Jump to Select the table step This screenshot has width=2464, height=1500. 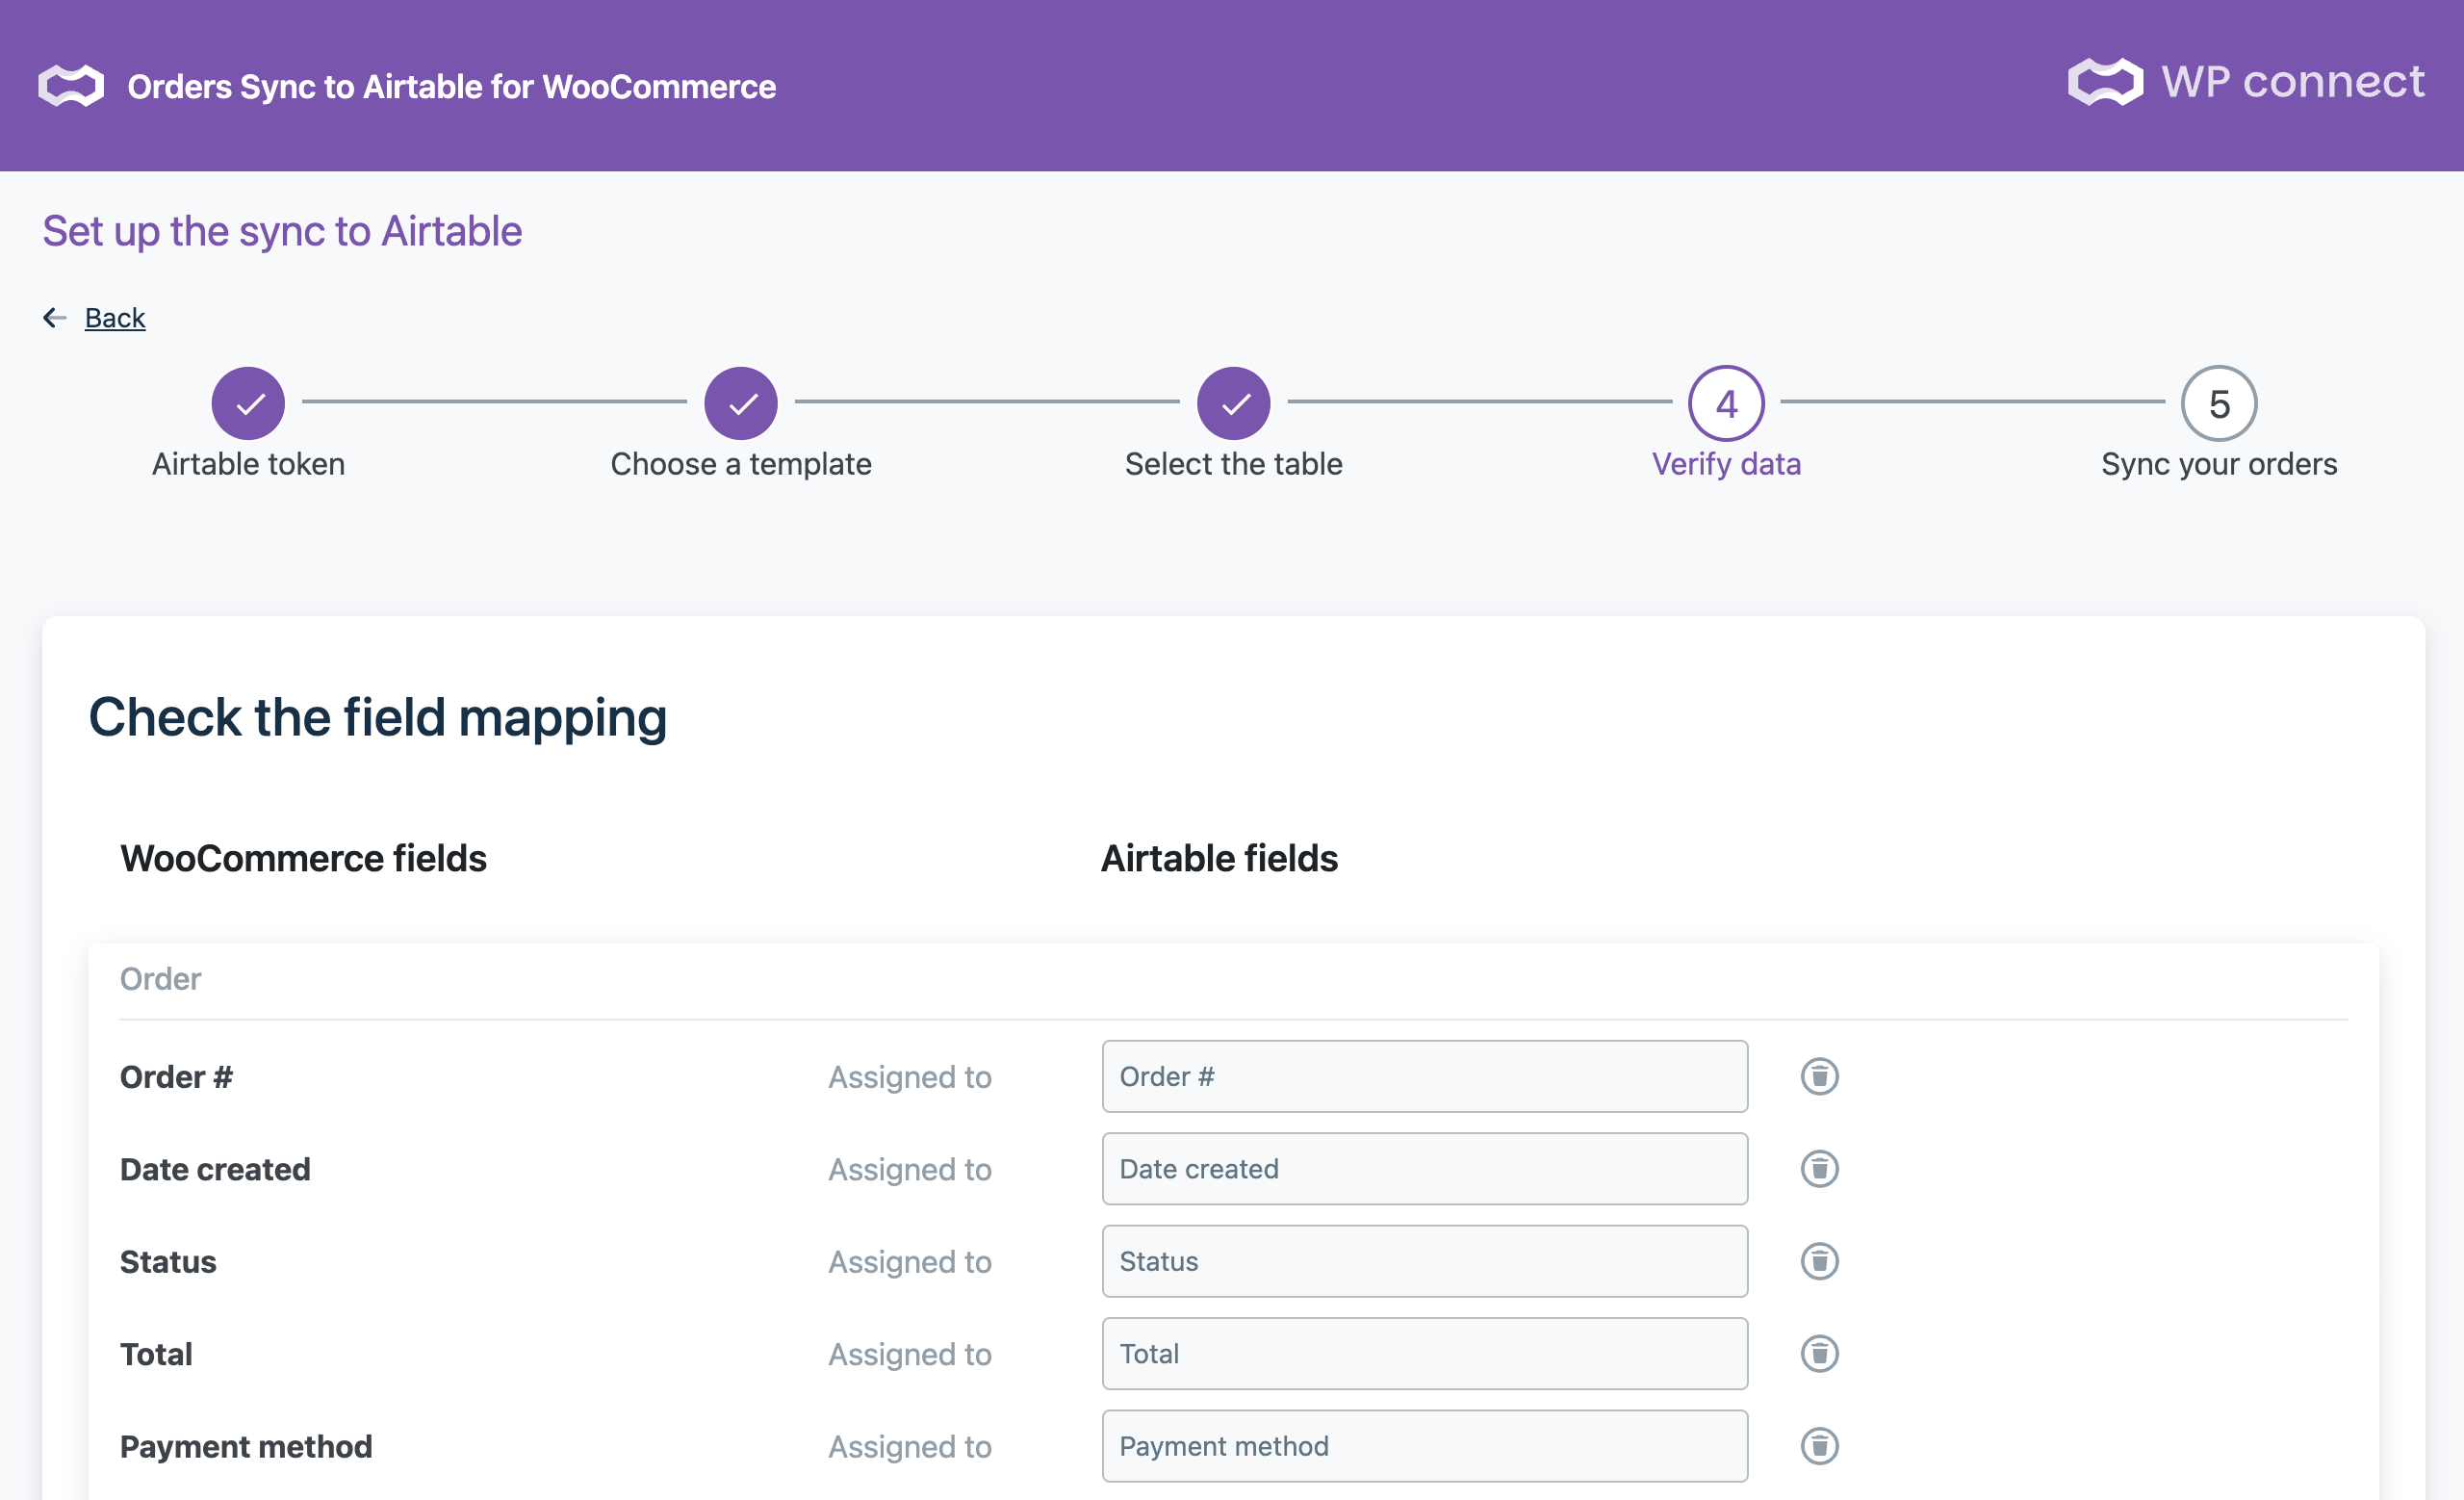pyautogui.click(x=1233, y=404)
